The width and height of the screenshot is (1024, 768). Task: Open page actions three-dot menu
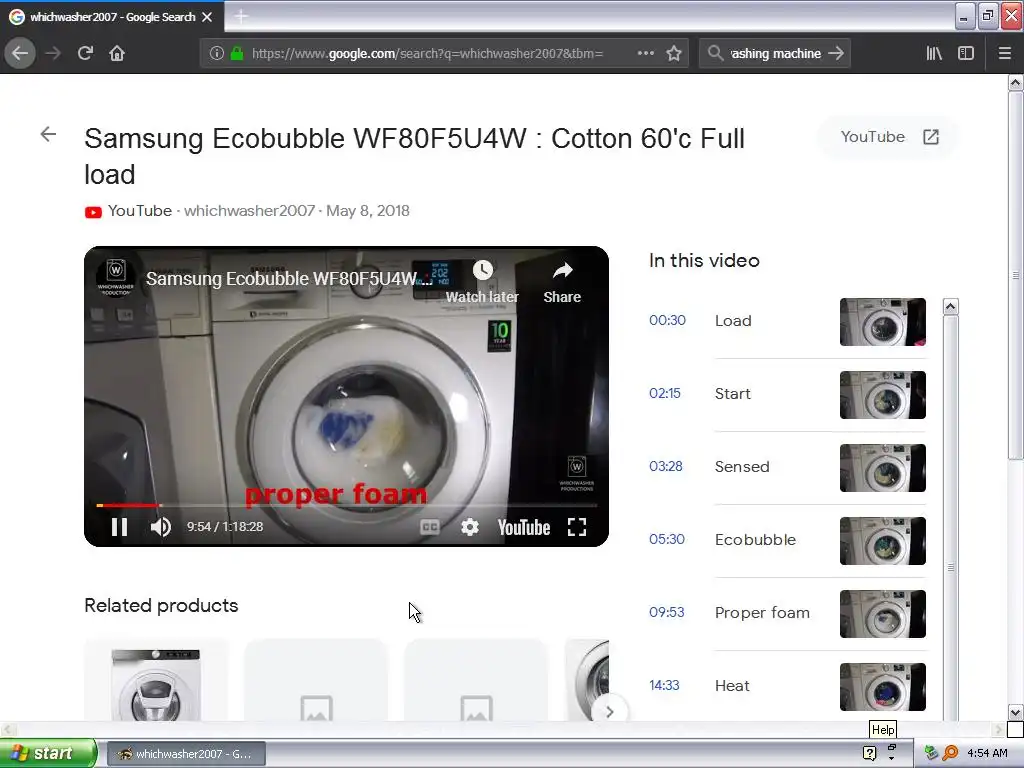(645, 53)
